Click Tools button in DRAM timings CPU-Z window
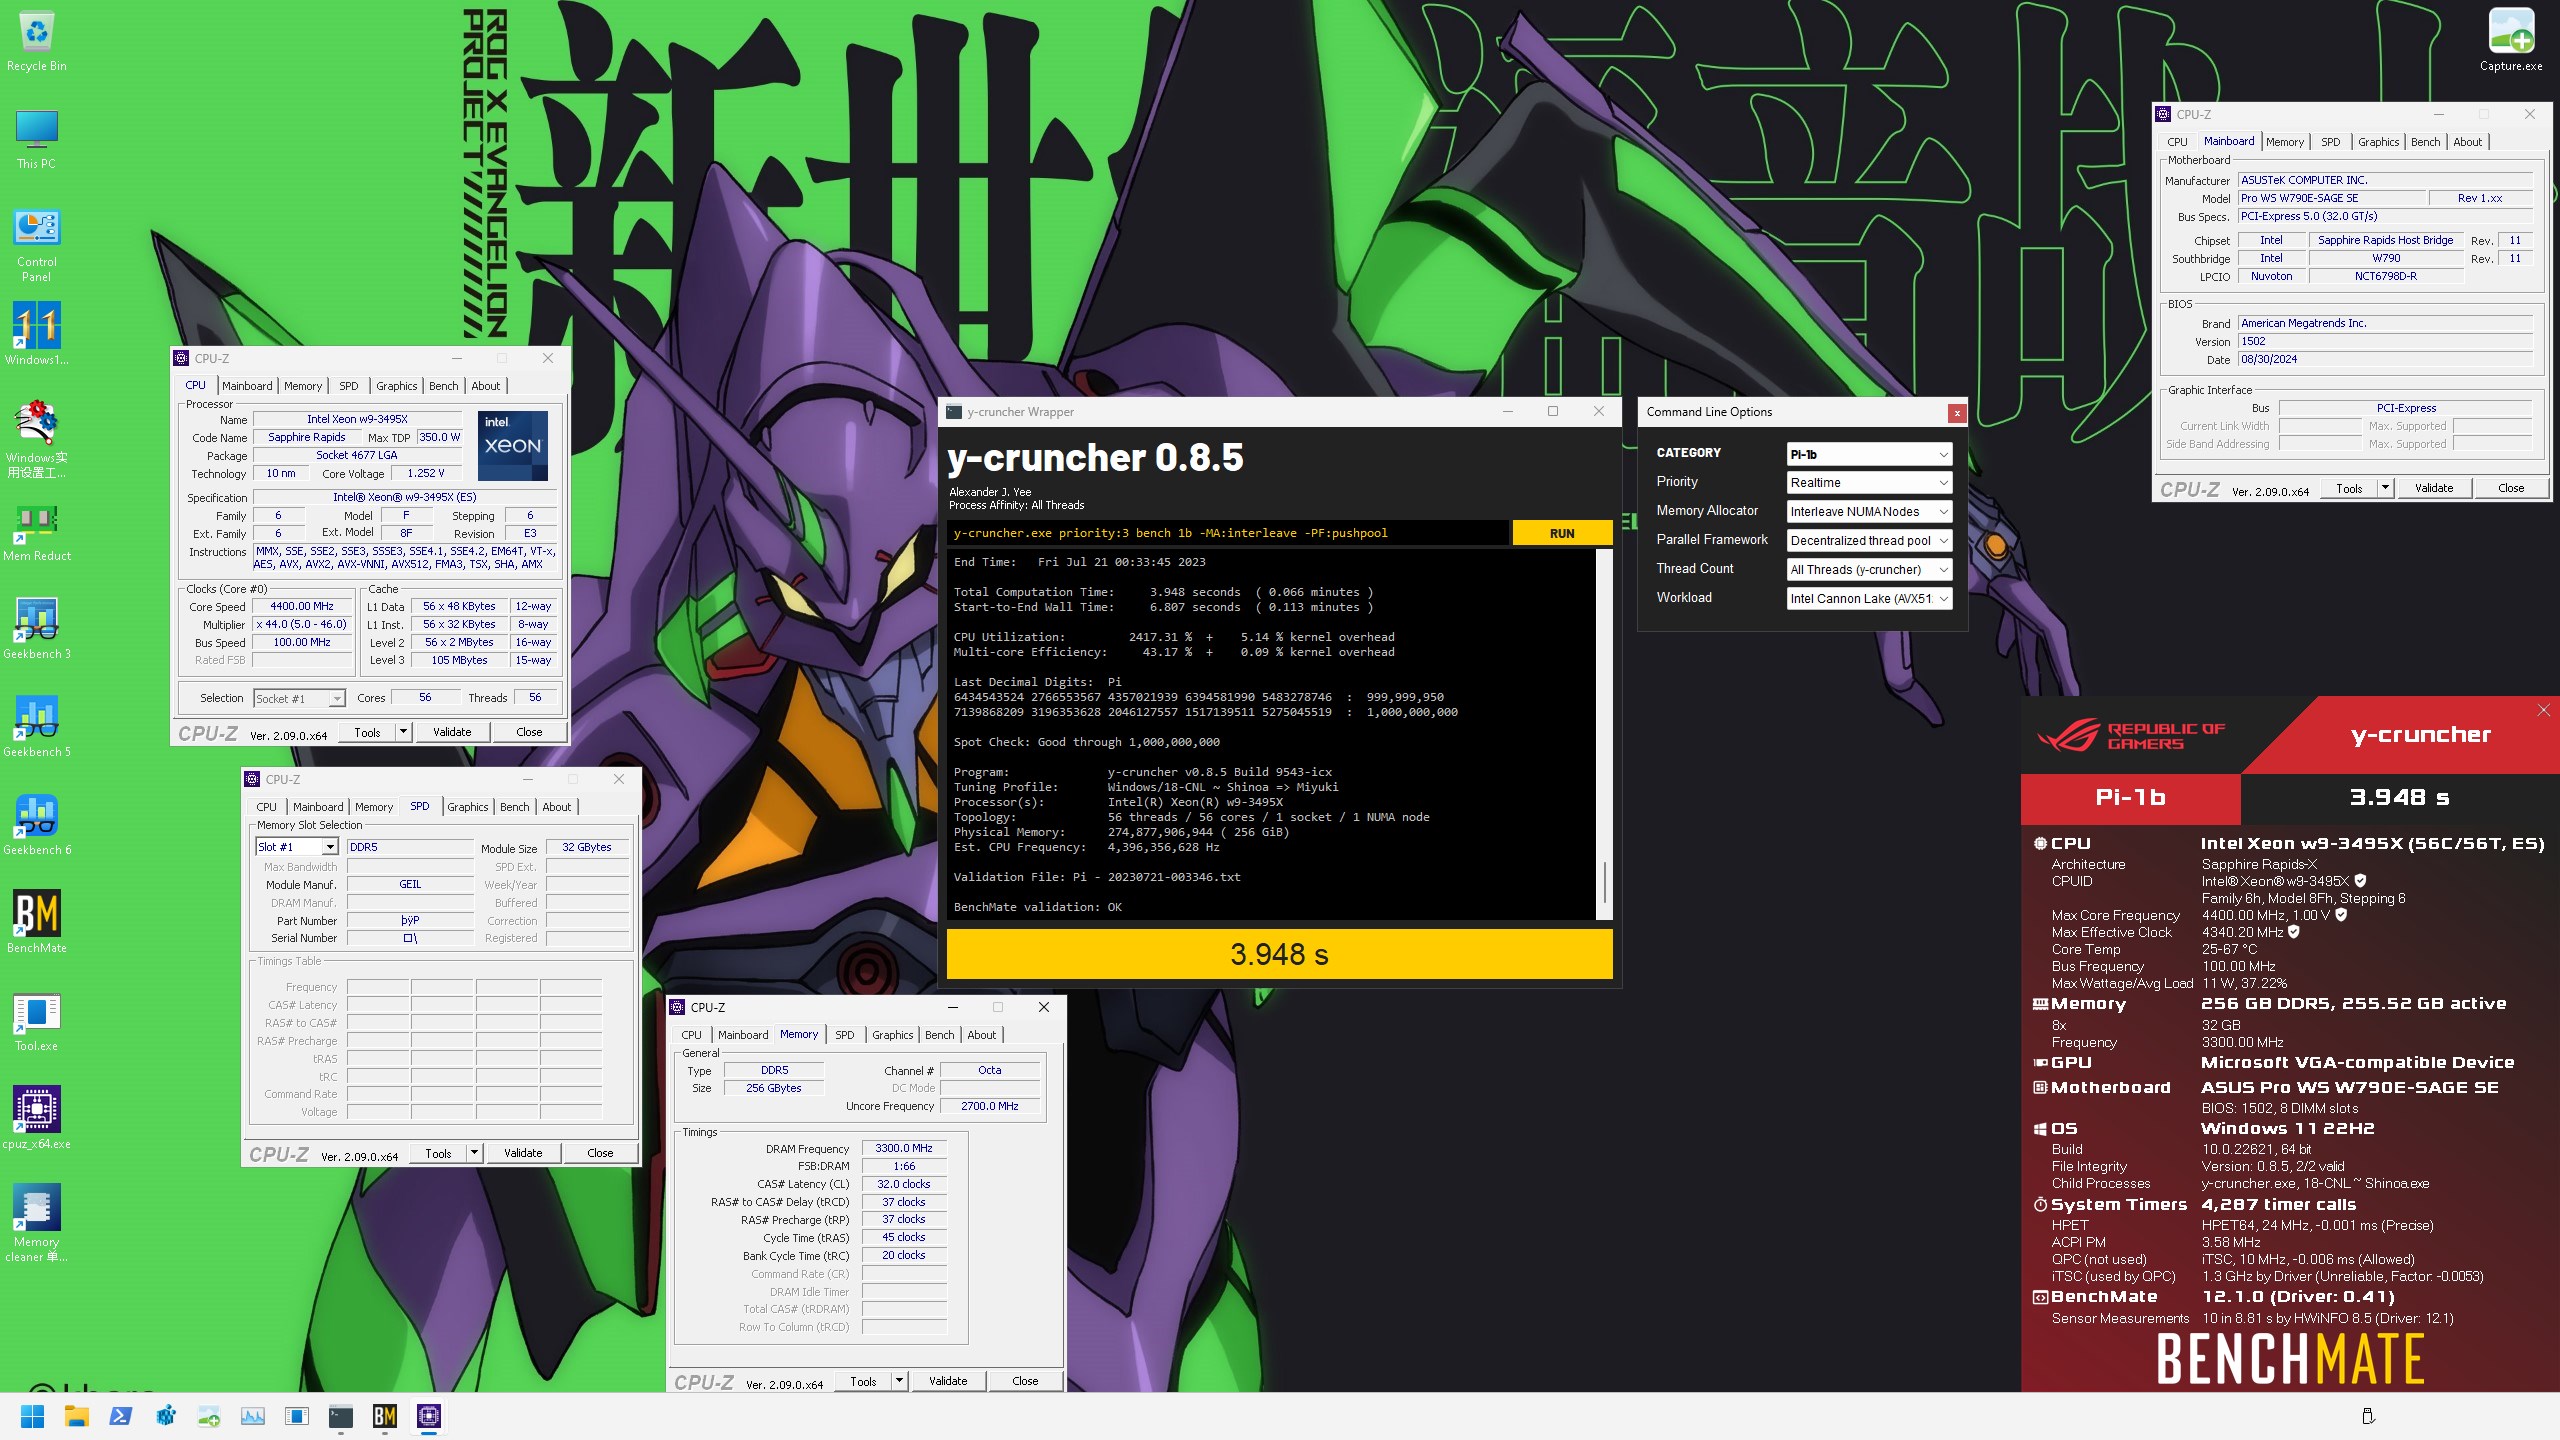The height and width of the screenshot is (1440, 2560). (864, 1381)
